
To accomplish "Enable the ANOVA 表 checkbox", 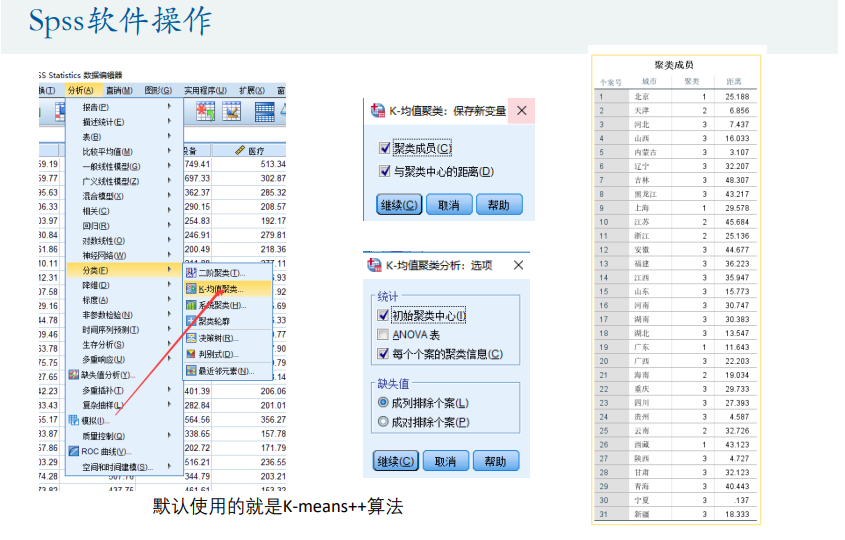I will [x=384, y=335].
